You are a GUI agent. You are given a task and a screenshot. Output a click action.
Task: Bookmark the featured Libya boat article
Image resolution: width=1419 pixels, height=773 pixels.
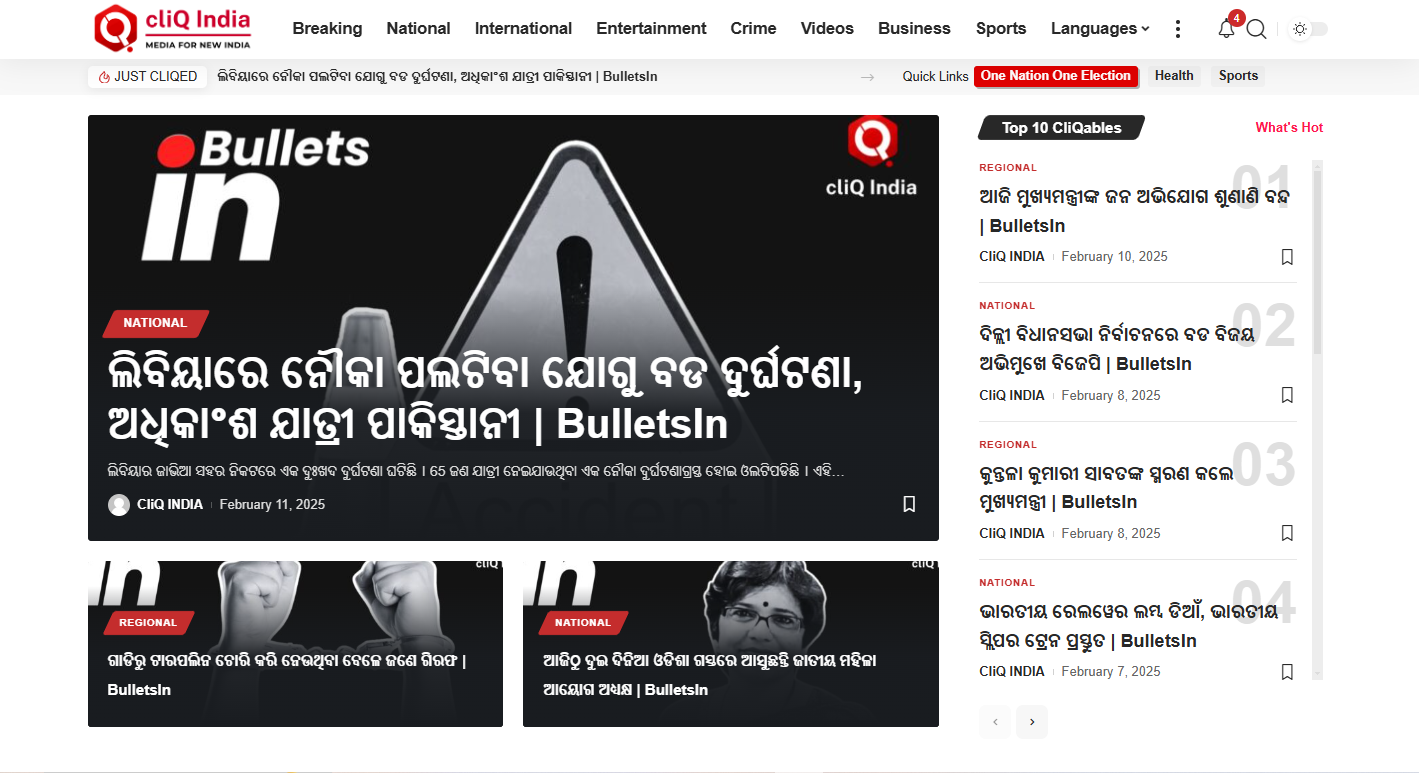coord(909,504)
